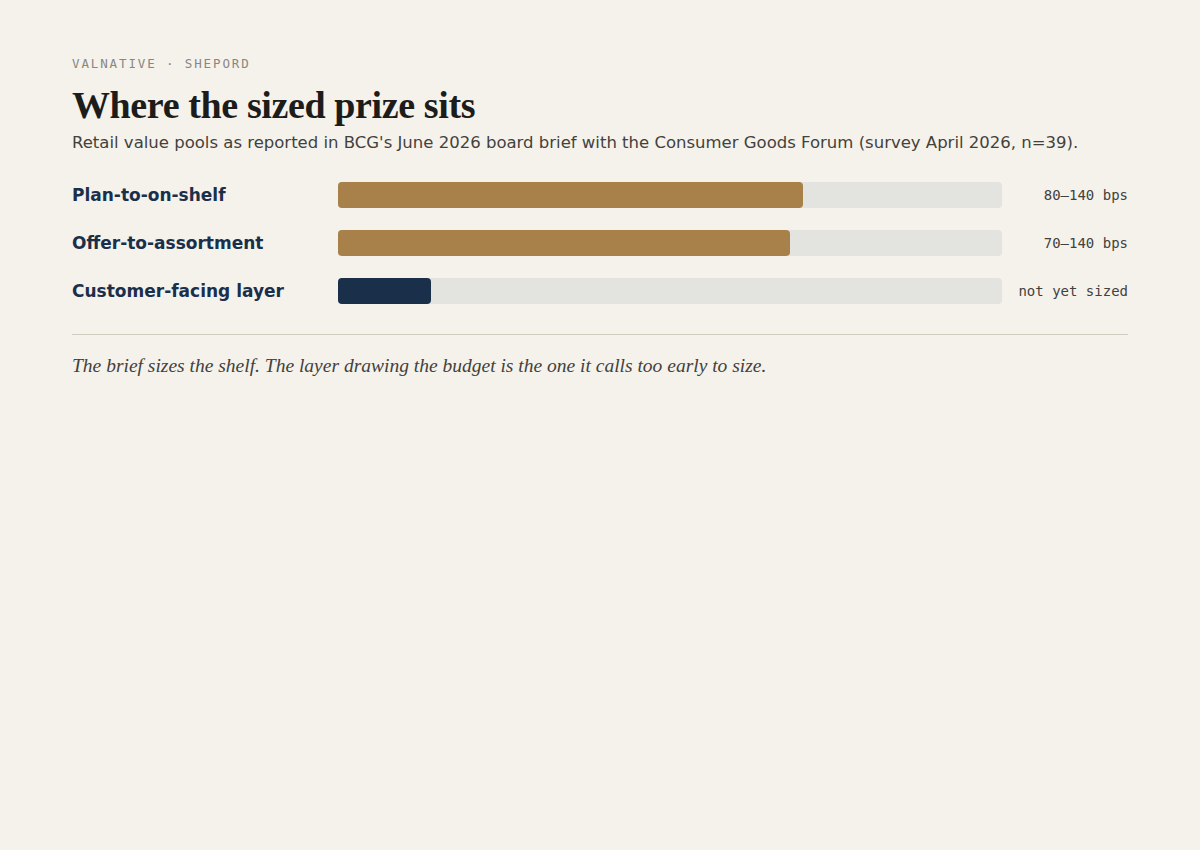This screenshot has width=1200, height=850.
Task: Select the Plan-to-on-shelf row label
Action: pos(149,195)
